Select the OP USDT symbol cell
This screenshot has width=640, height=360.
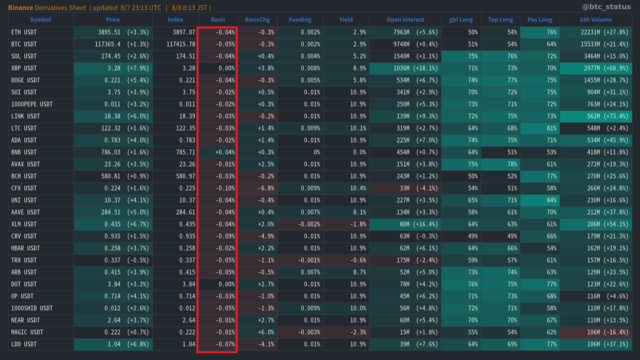pos(41,296)
